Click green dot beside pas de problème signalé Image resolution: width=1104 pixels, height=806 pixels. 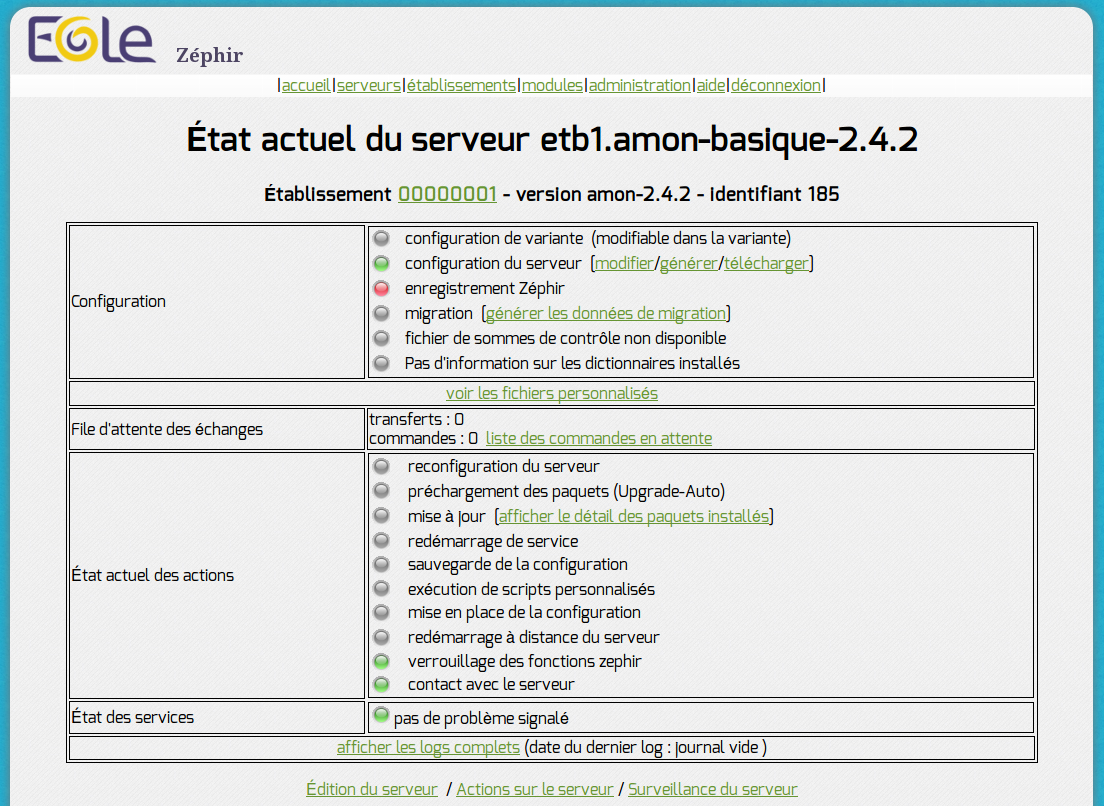[382, 715]
